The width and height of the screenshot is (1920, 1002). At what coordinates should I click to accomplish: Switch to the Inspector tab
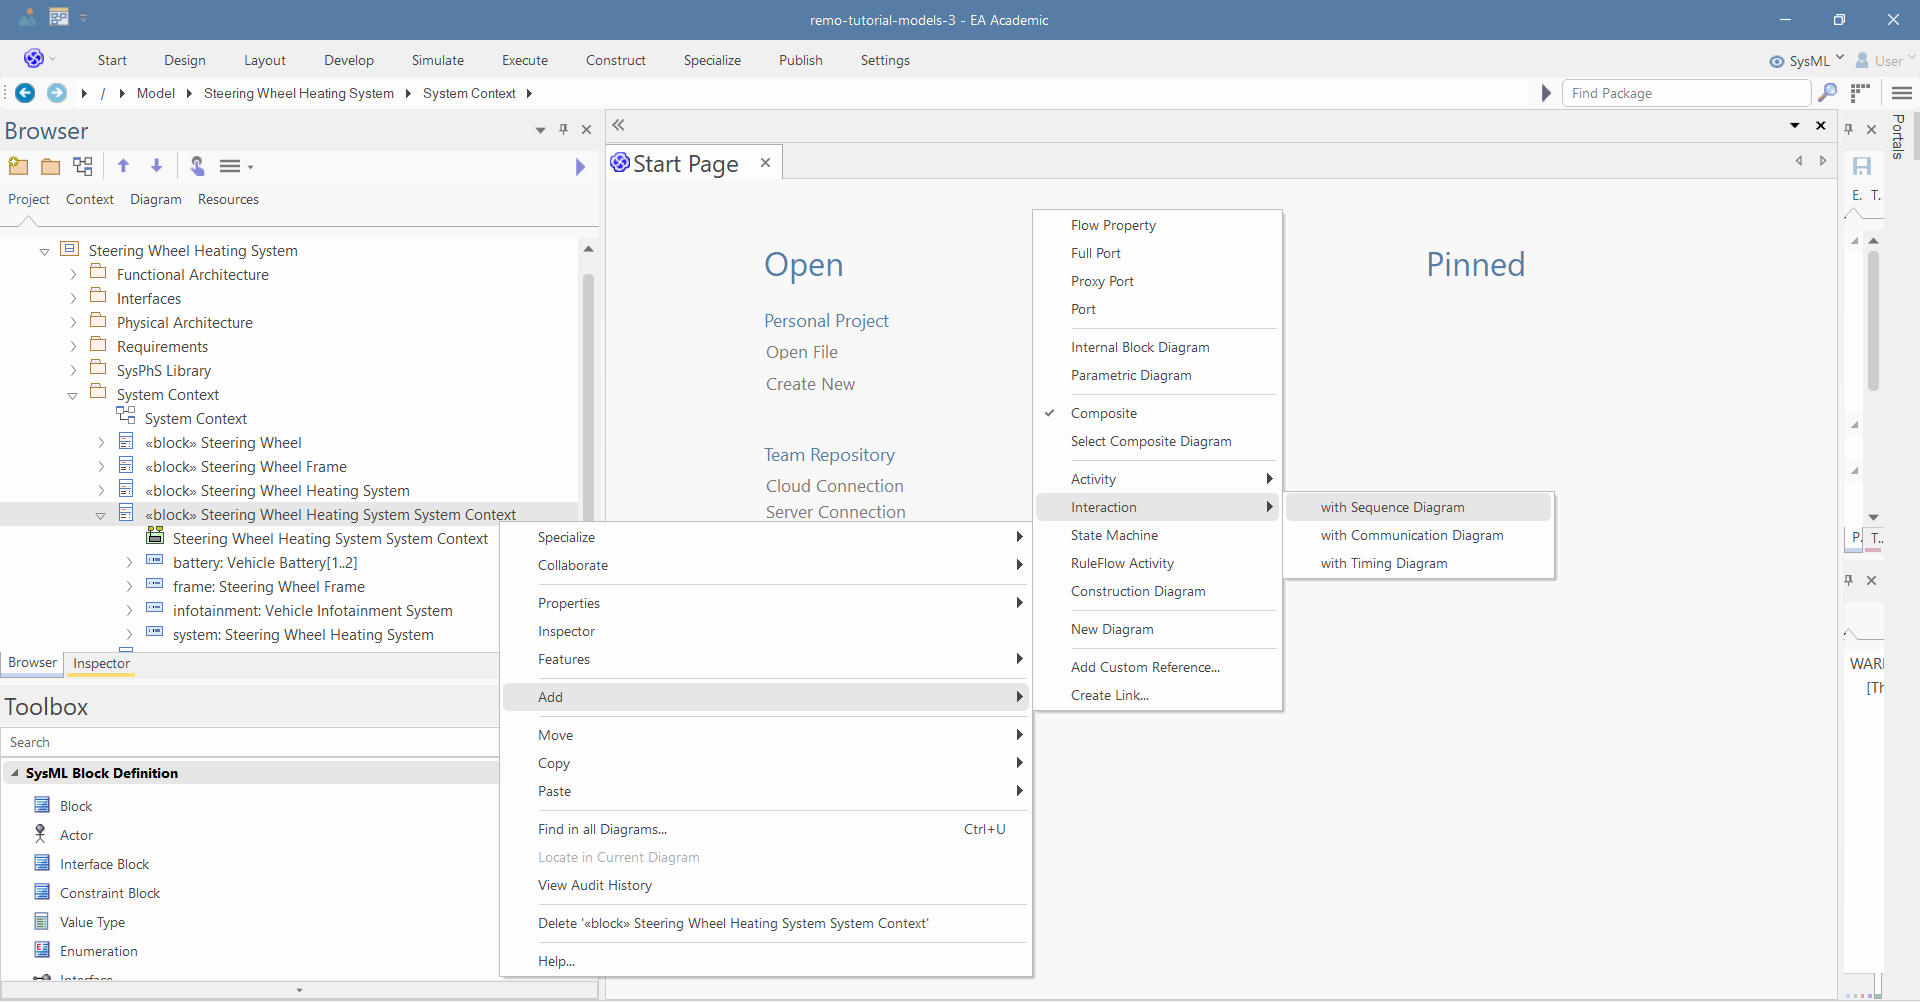point(101,663)
